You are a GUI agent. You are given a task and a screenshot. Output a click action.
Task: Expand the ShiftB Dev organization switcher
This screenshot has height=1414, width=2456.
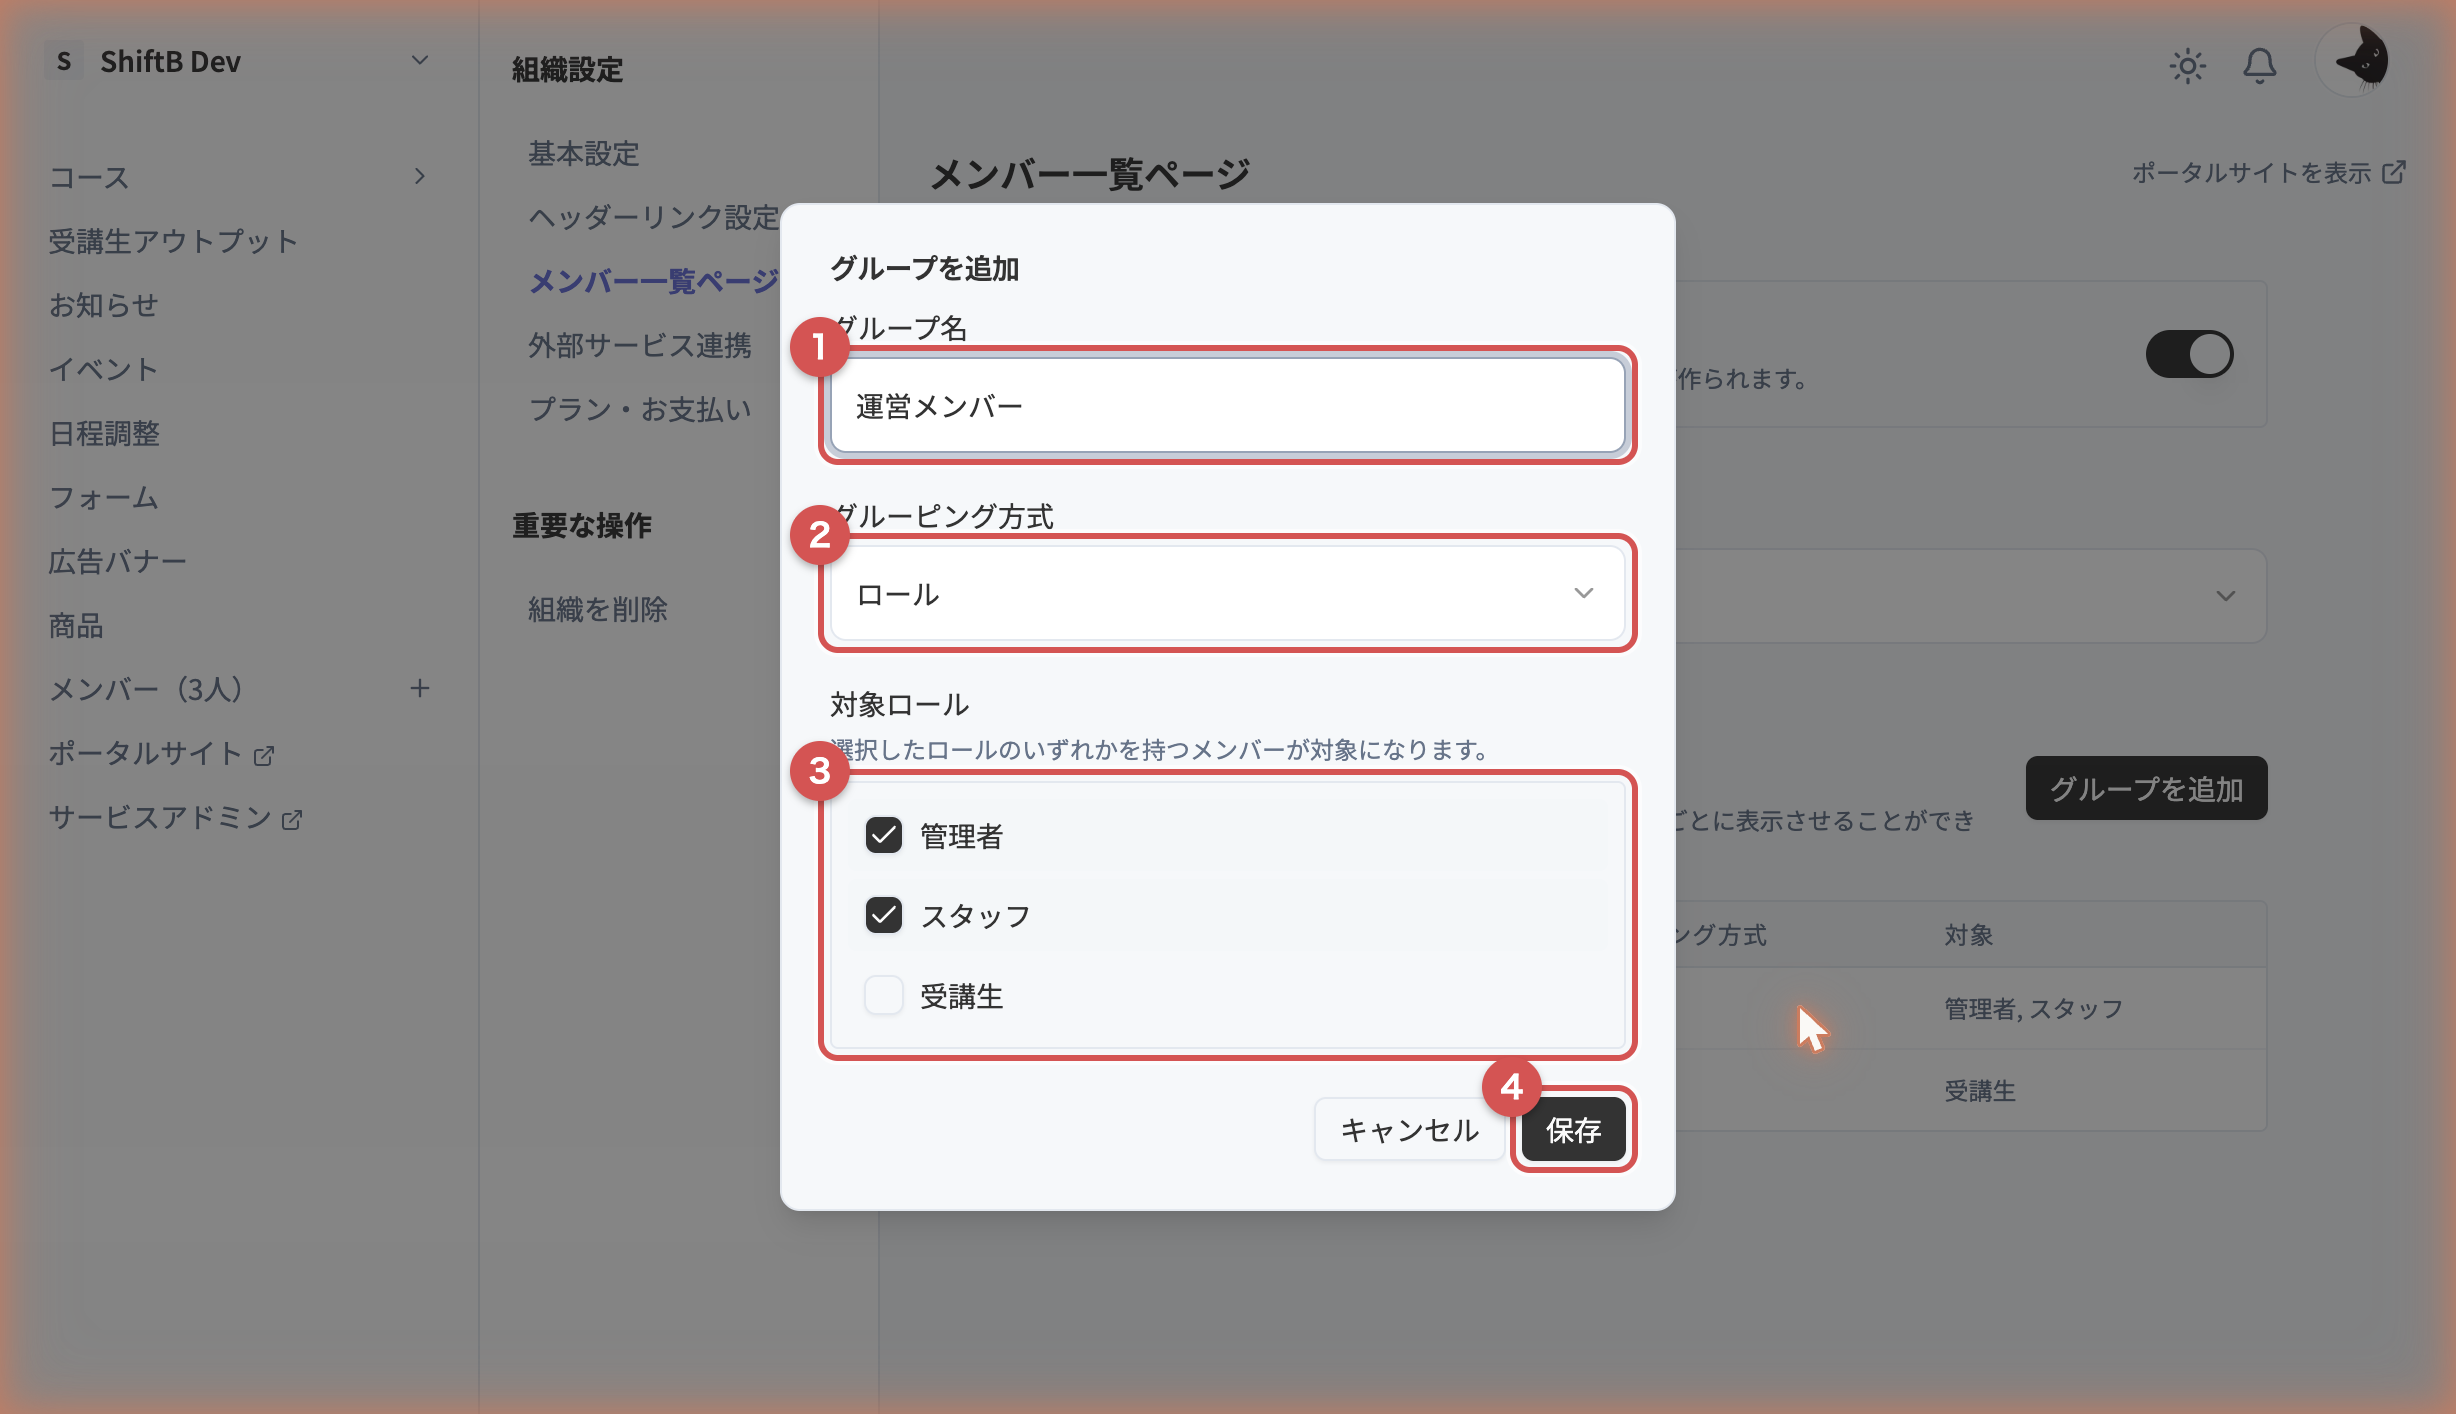420,61
